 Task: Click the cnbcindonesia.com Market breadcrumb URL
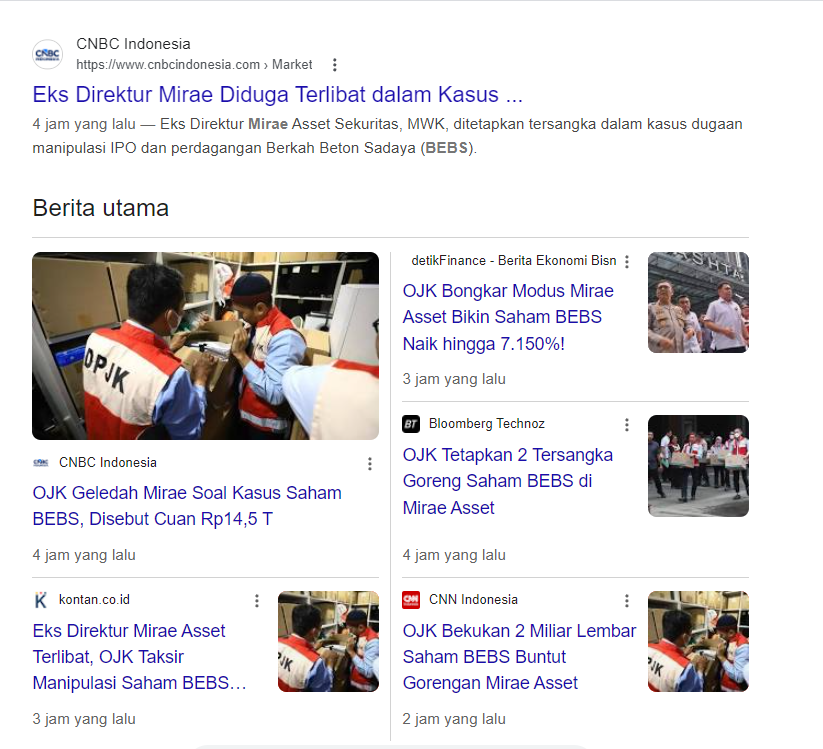pos(194,65)
